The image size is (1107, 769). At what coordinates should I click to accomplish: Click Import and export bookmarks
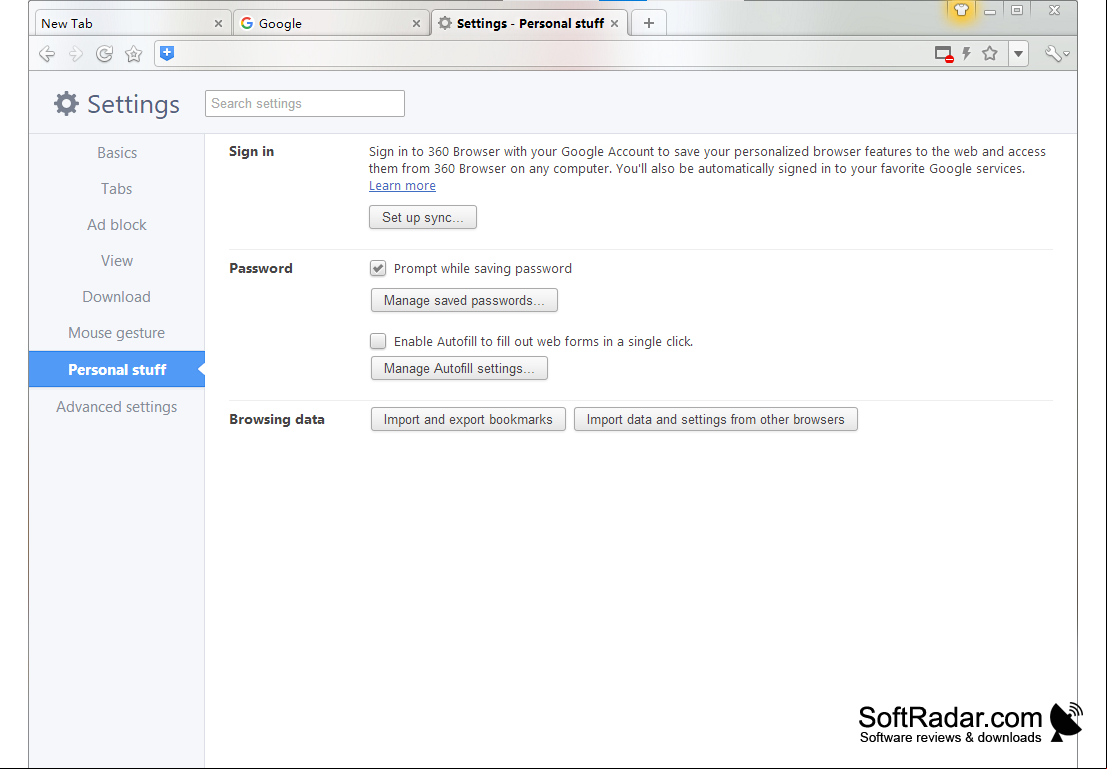(468, 419)
